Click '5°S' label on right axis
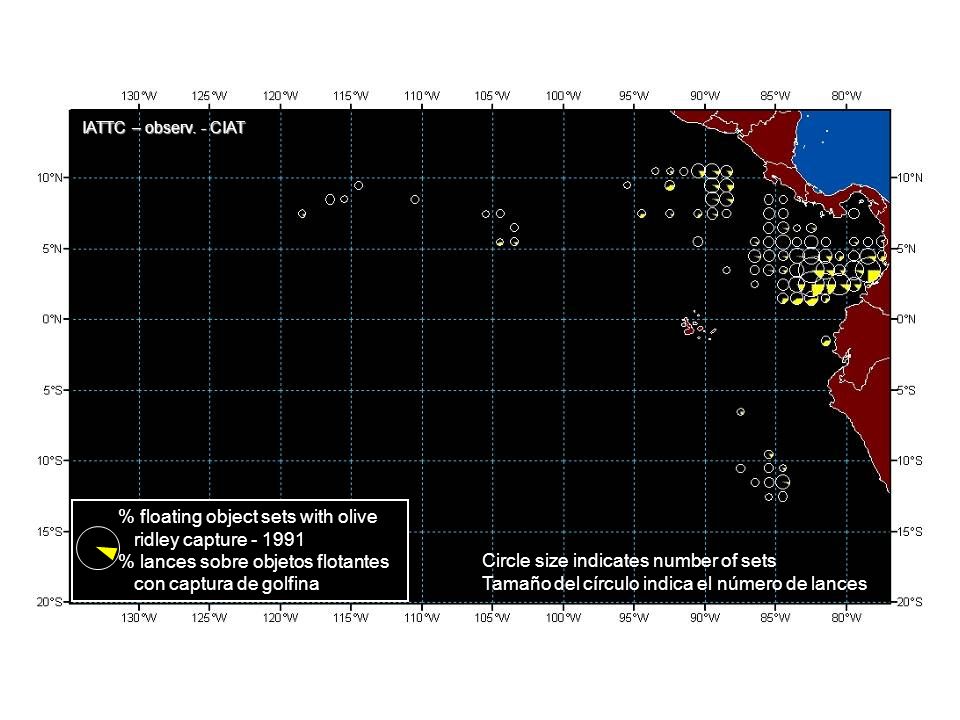Image resolution: width=960 pixels, height=720 pixels. point(906,390)
